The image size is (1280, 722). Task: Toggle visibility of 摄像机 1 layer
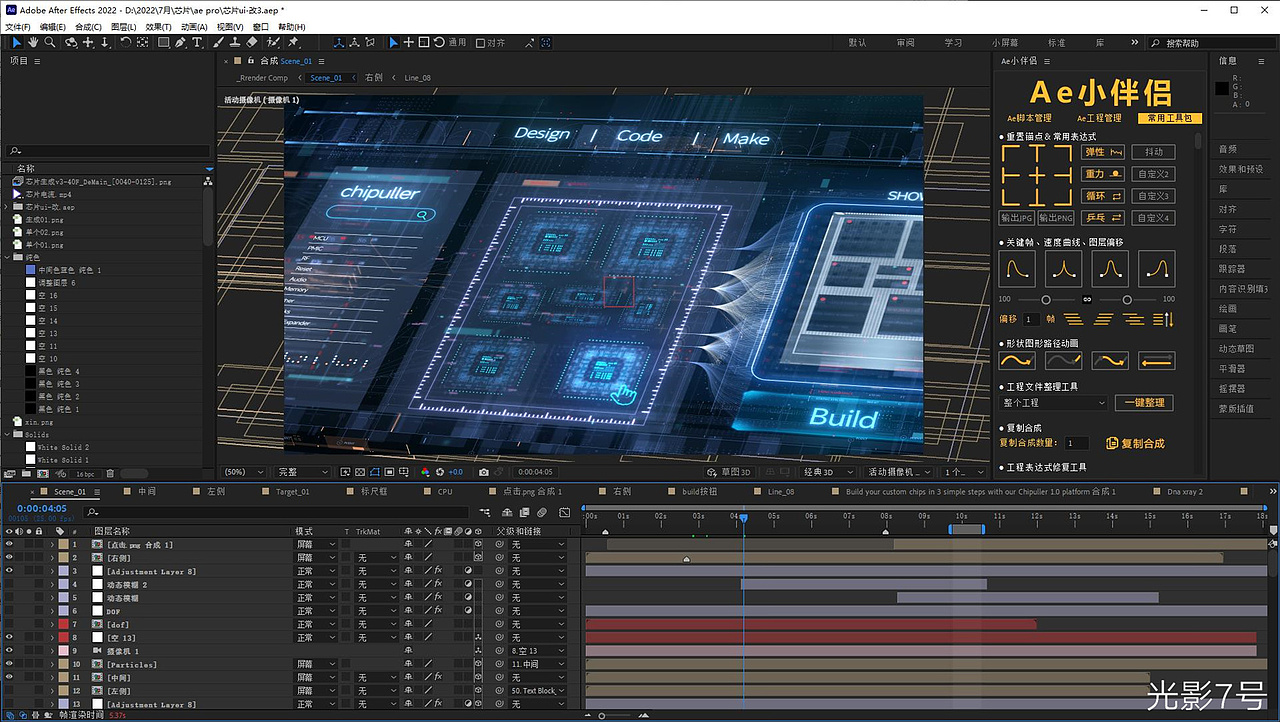point(9,651)
